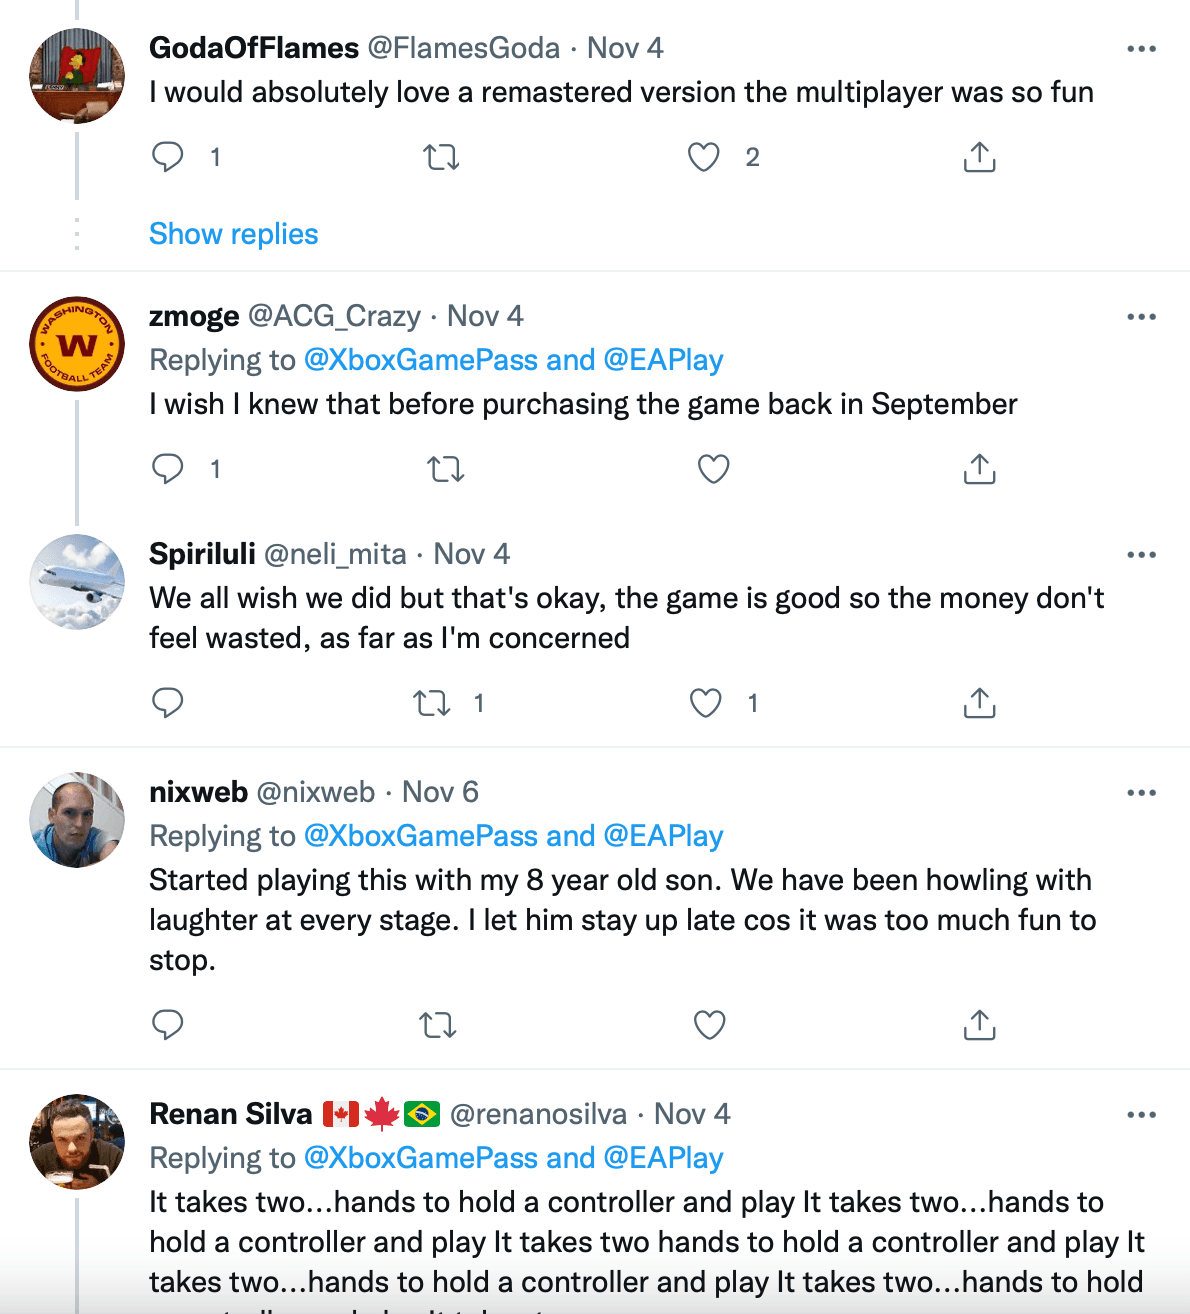Like zmoge's tweet with the heart icon
This screenshot has width=1190, height=1314.
[x=714, y=469]
